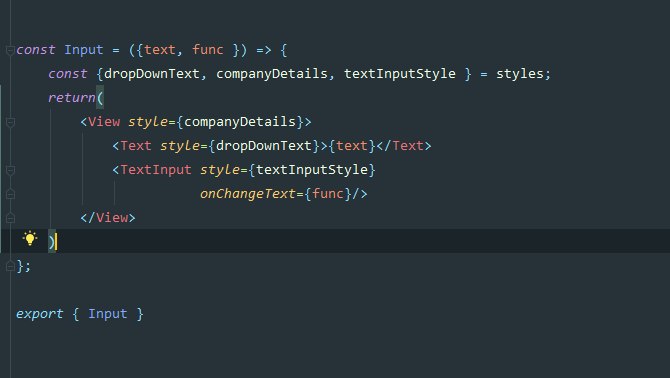Click the first 'const' keyword before Input
670x378 pixels.
click(36, 50)
